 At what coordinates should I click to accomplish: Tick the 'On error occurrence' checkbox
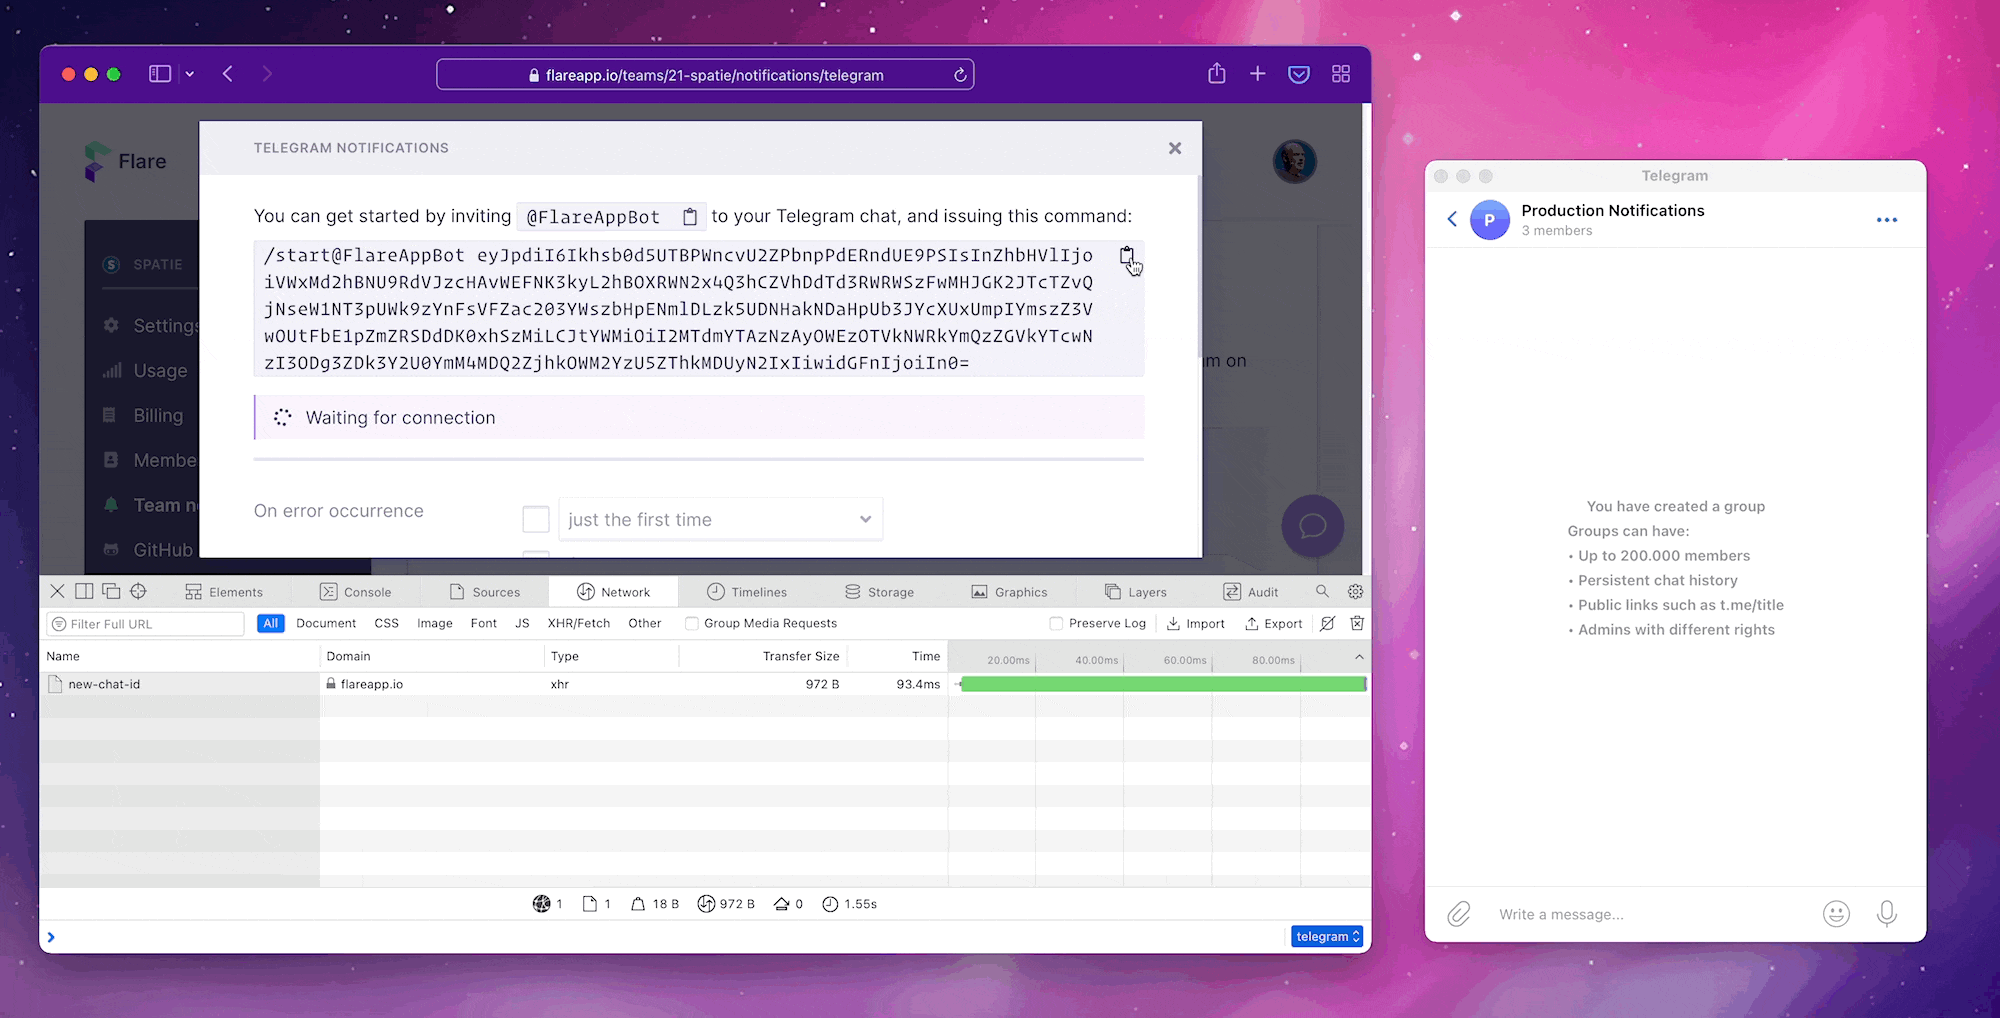coord(536,519)
